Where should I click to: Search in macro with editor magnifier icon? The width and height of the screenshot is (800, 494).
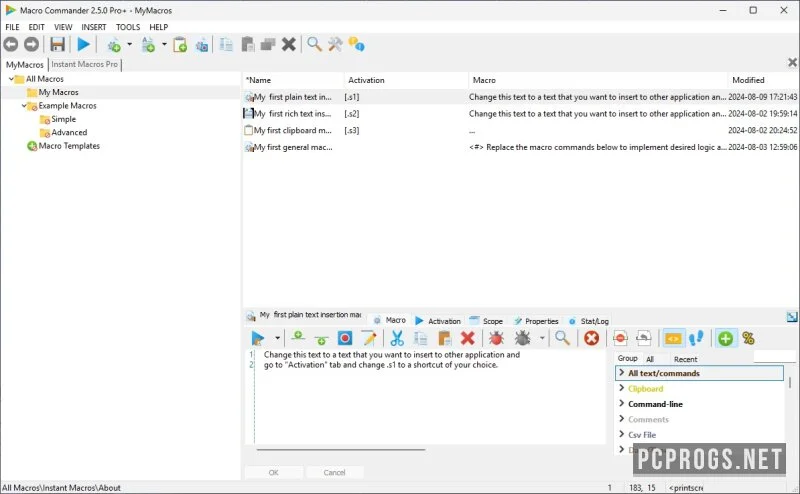(562, 338)
